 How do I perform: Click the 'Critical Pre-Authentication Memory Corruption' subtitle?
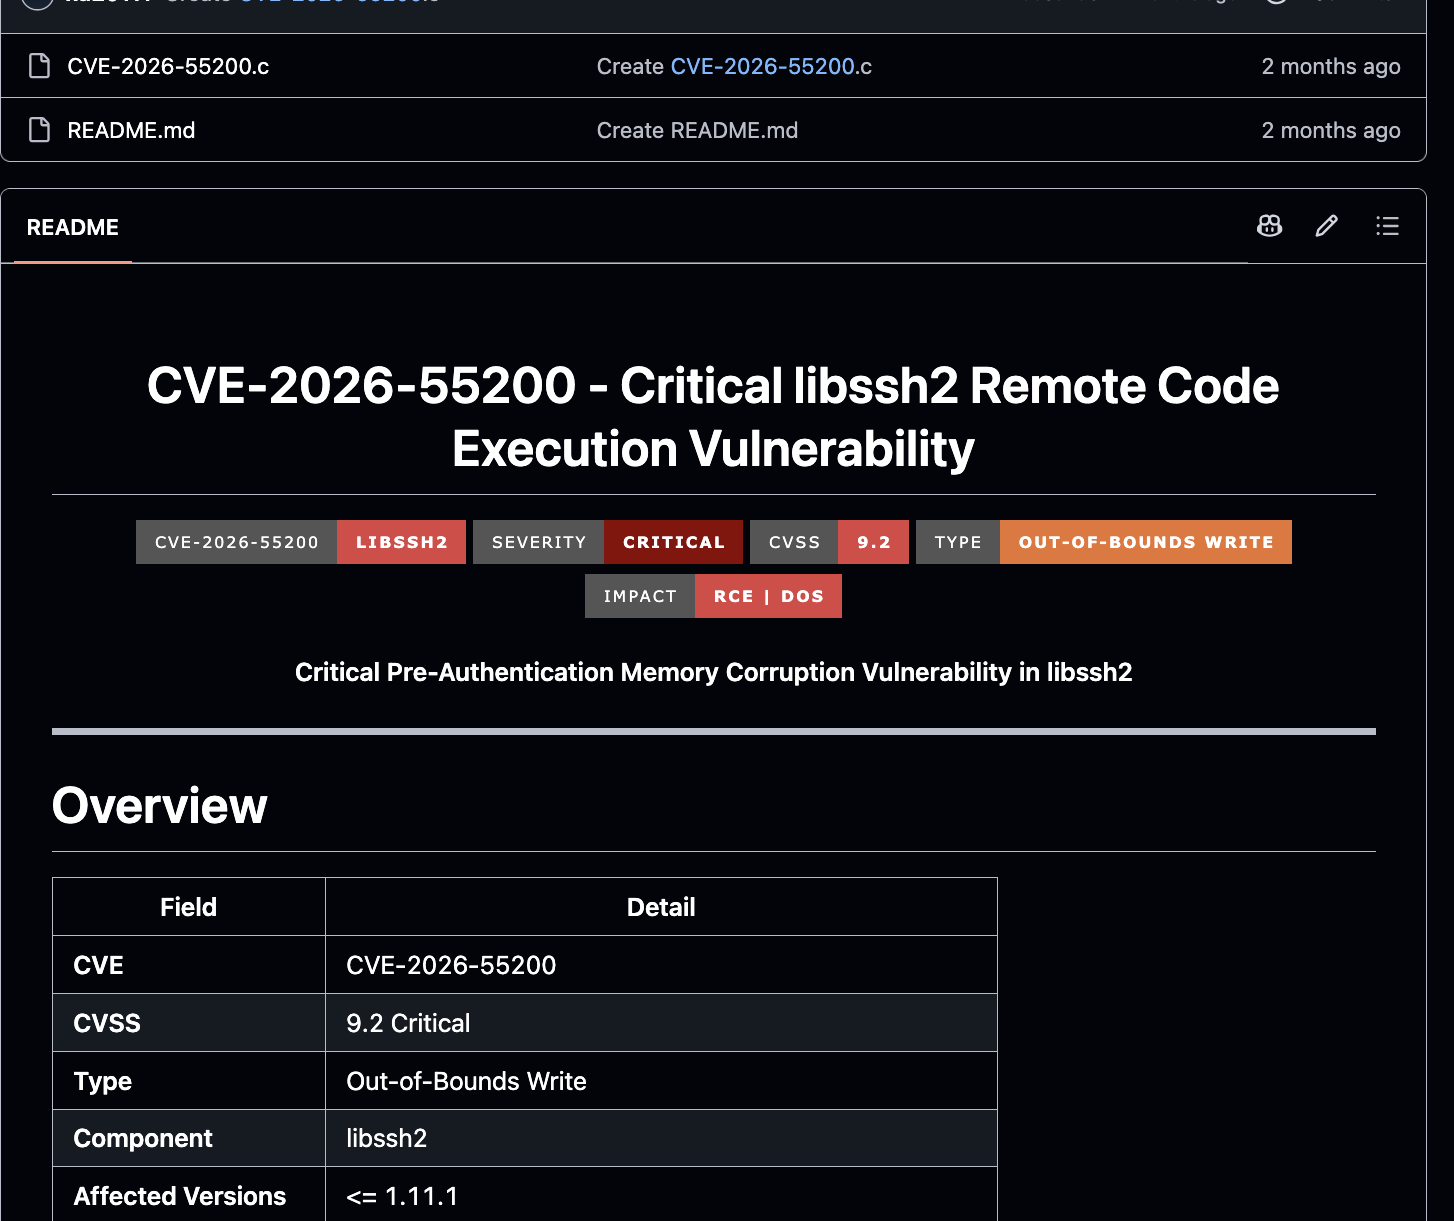point(713,672)
